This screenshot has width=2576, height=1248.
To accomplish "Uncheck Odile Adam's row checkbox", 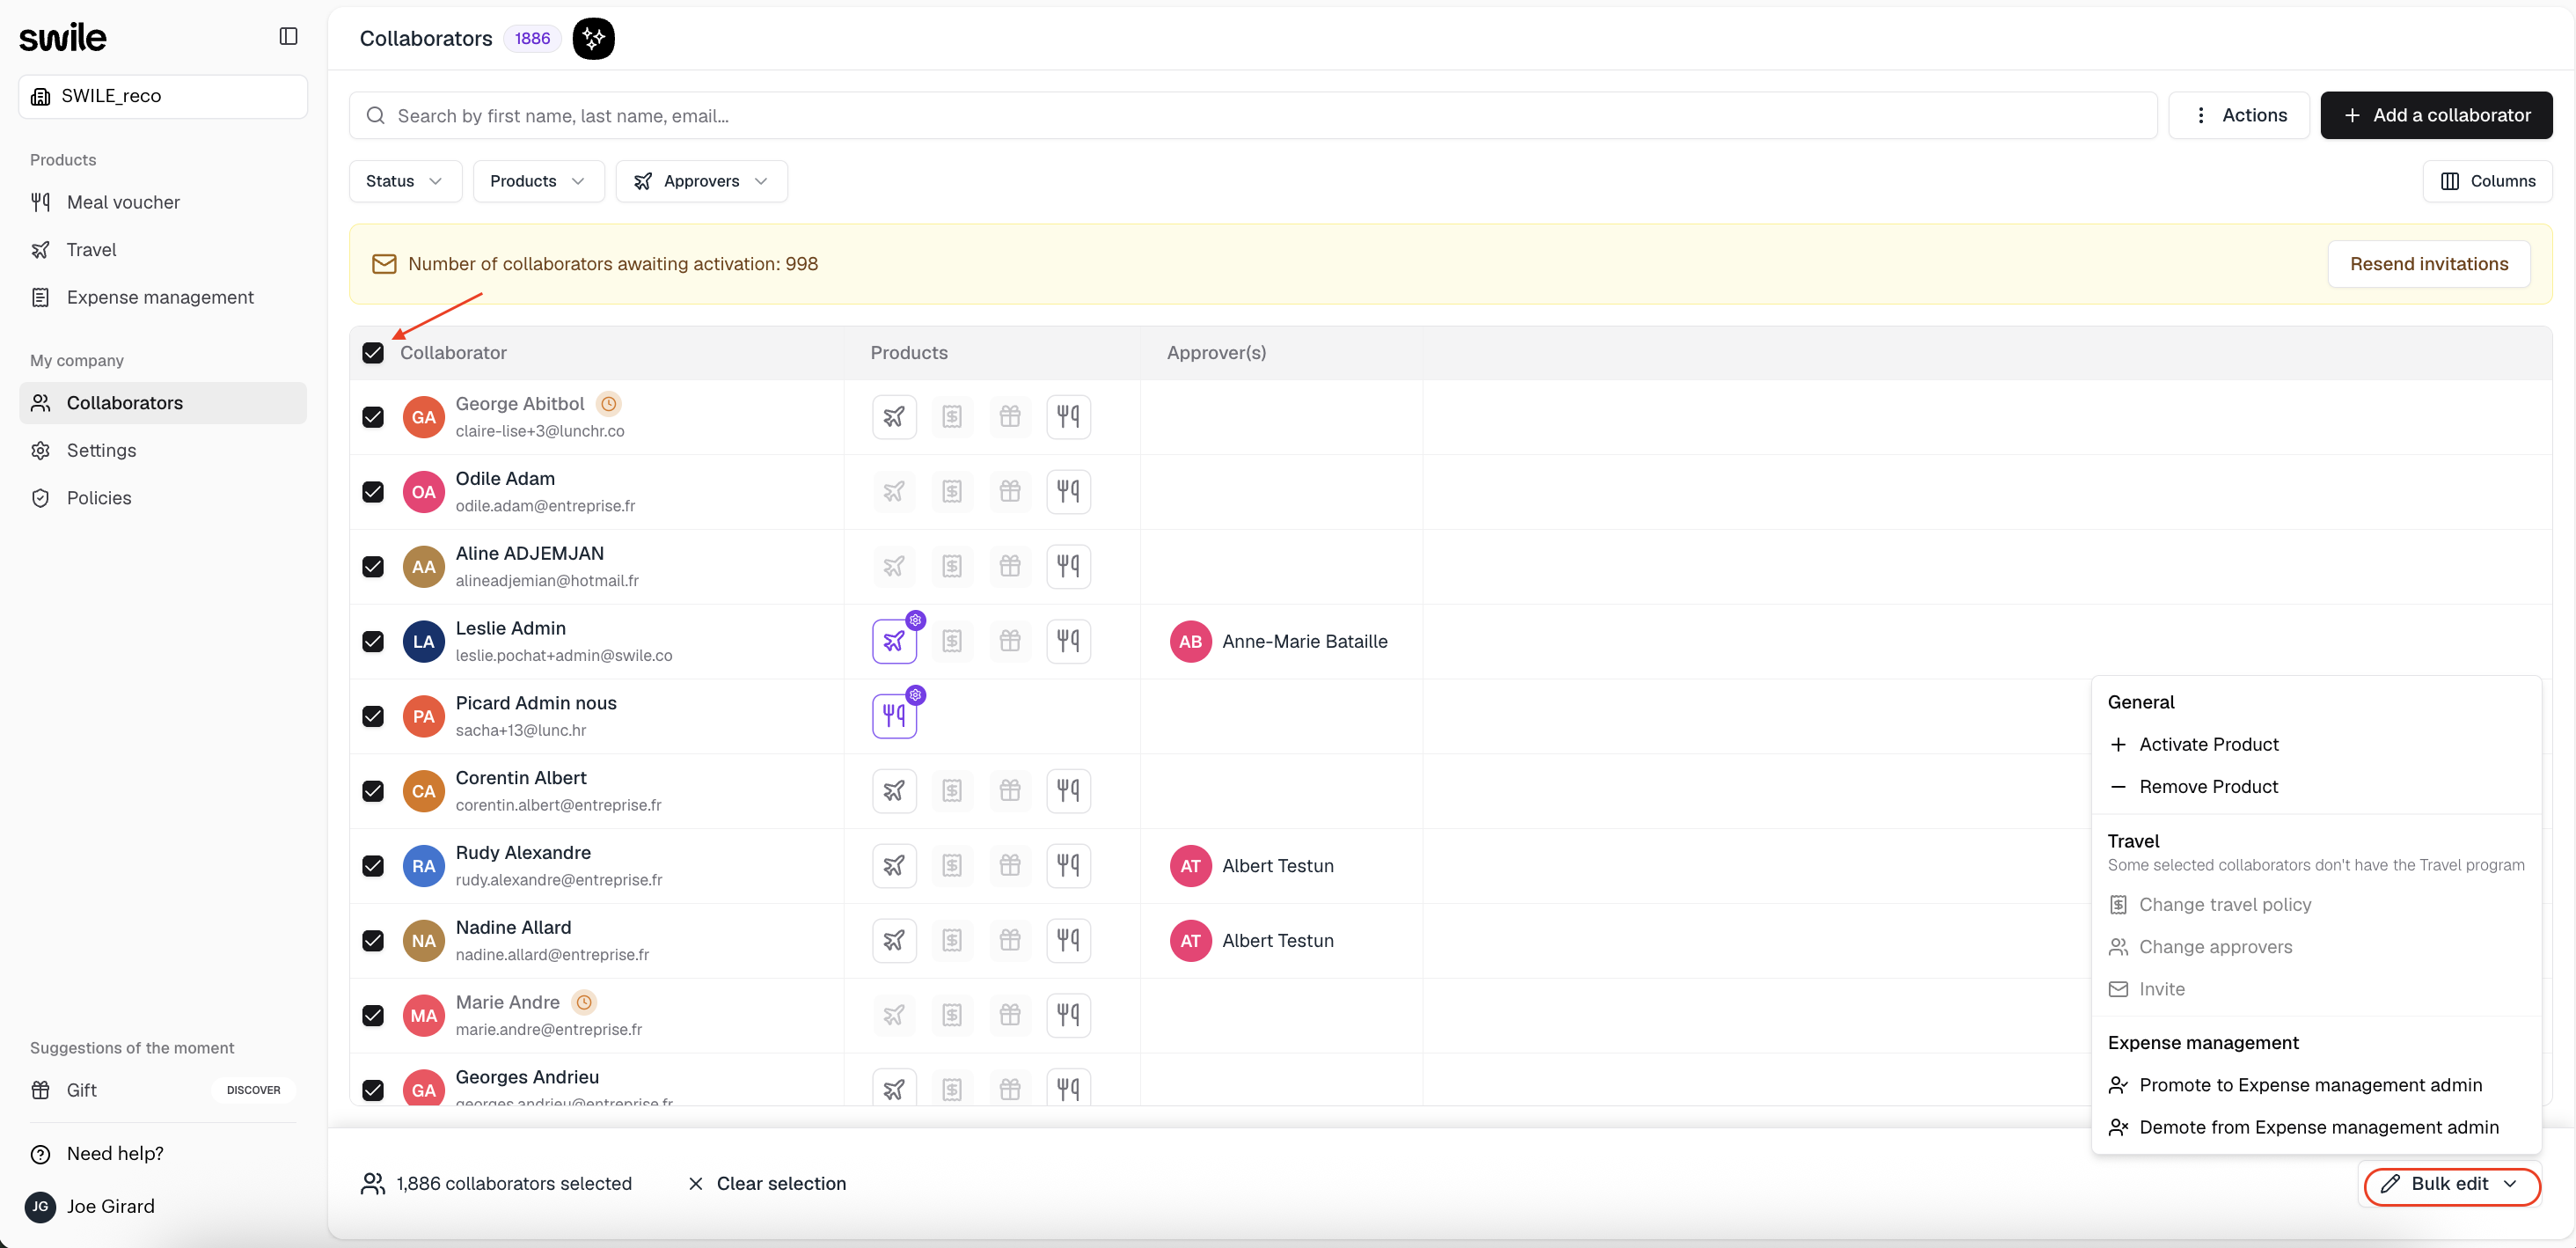I will pyautogui.click(x=373, y=492).
